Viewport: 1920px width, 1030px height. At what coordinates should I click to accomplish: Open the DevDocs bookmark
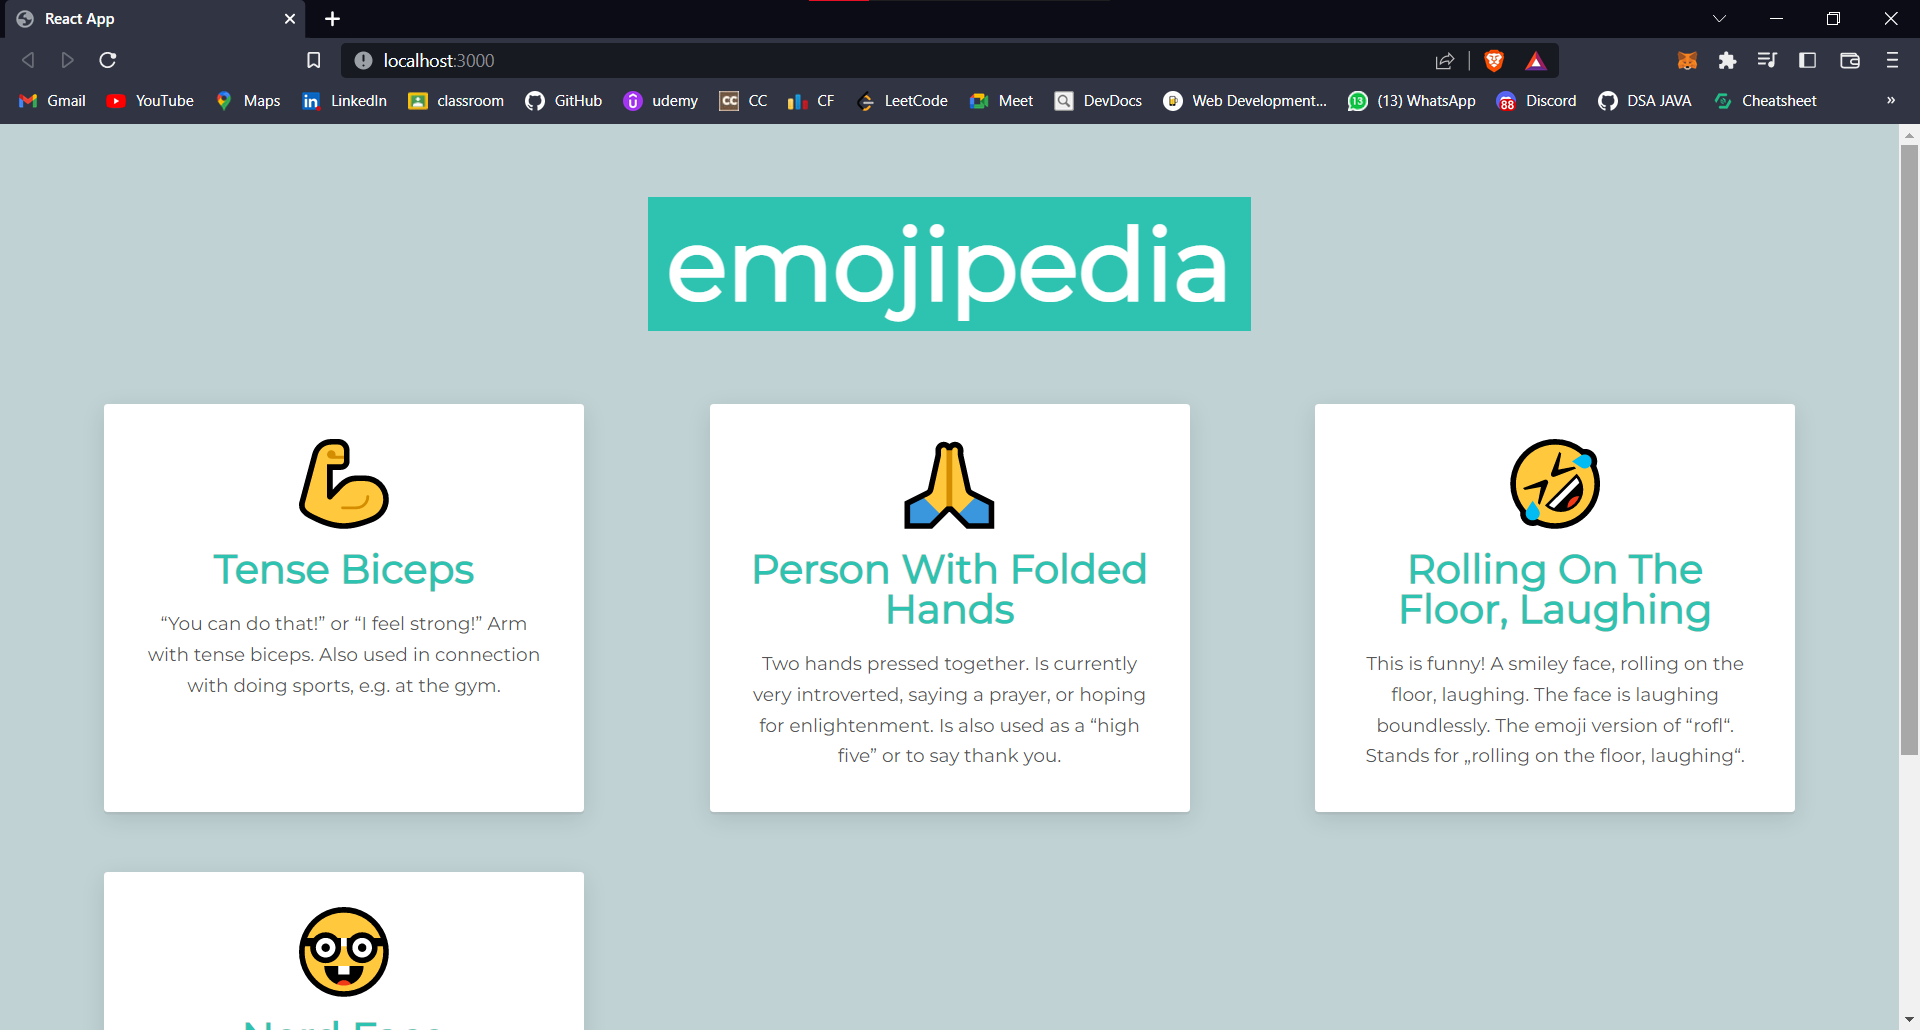coord(1097,100)
